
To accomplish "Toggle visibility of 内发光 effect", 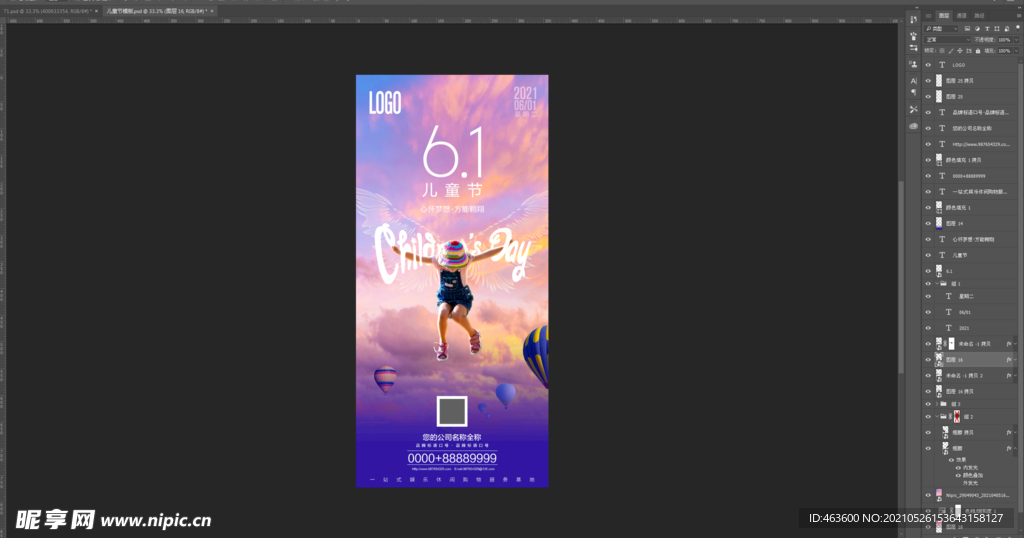I will [958, 467].
